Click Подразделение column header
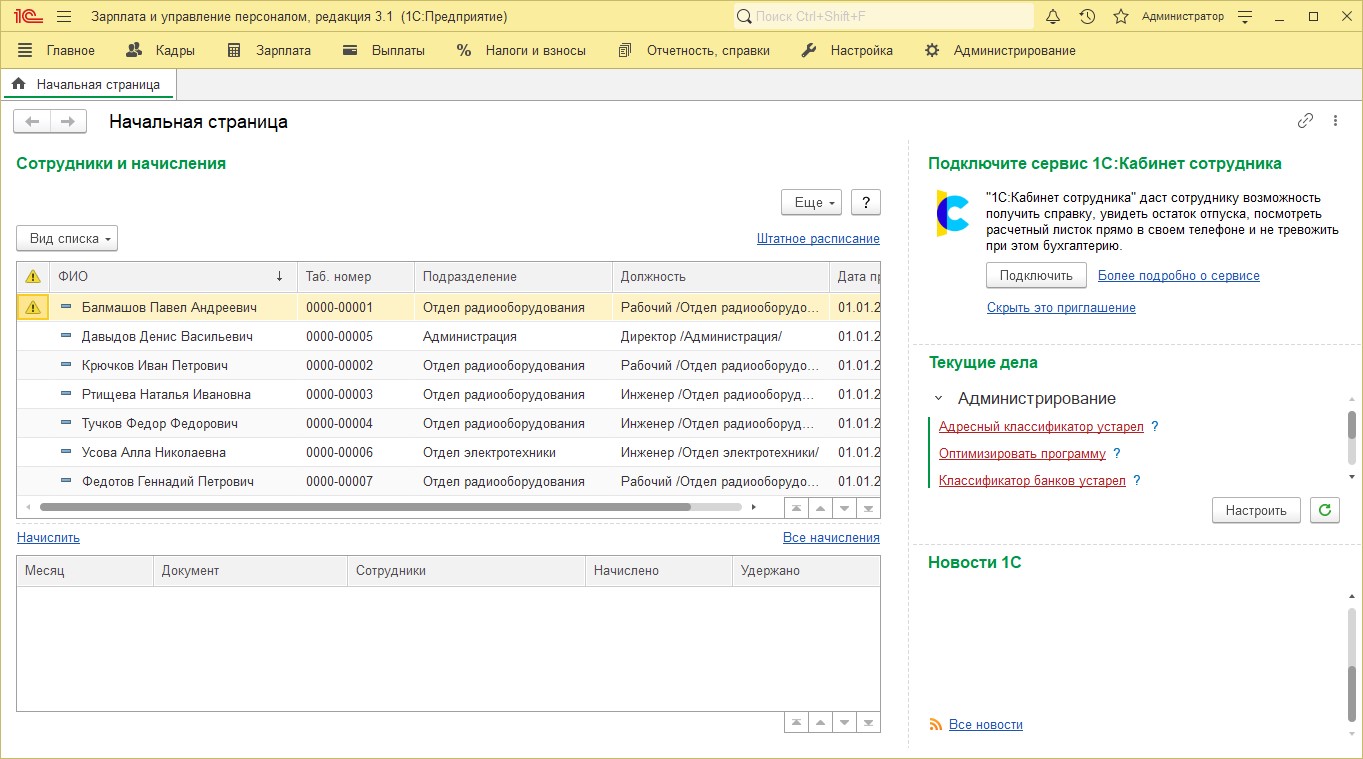1363x759 pixels. [513, 276]
